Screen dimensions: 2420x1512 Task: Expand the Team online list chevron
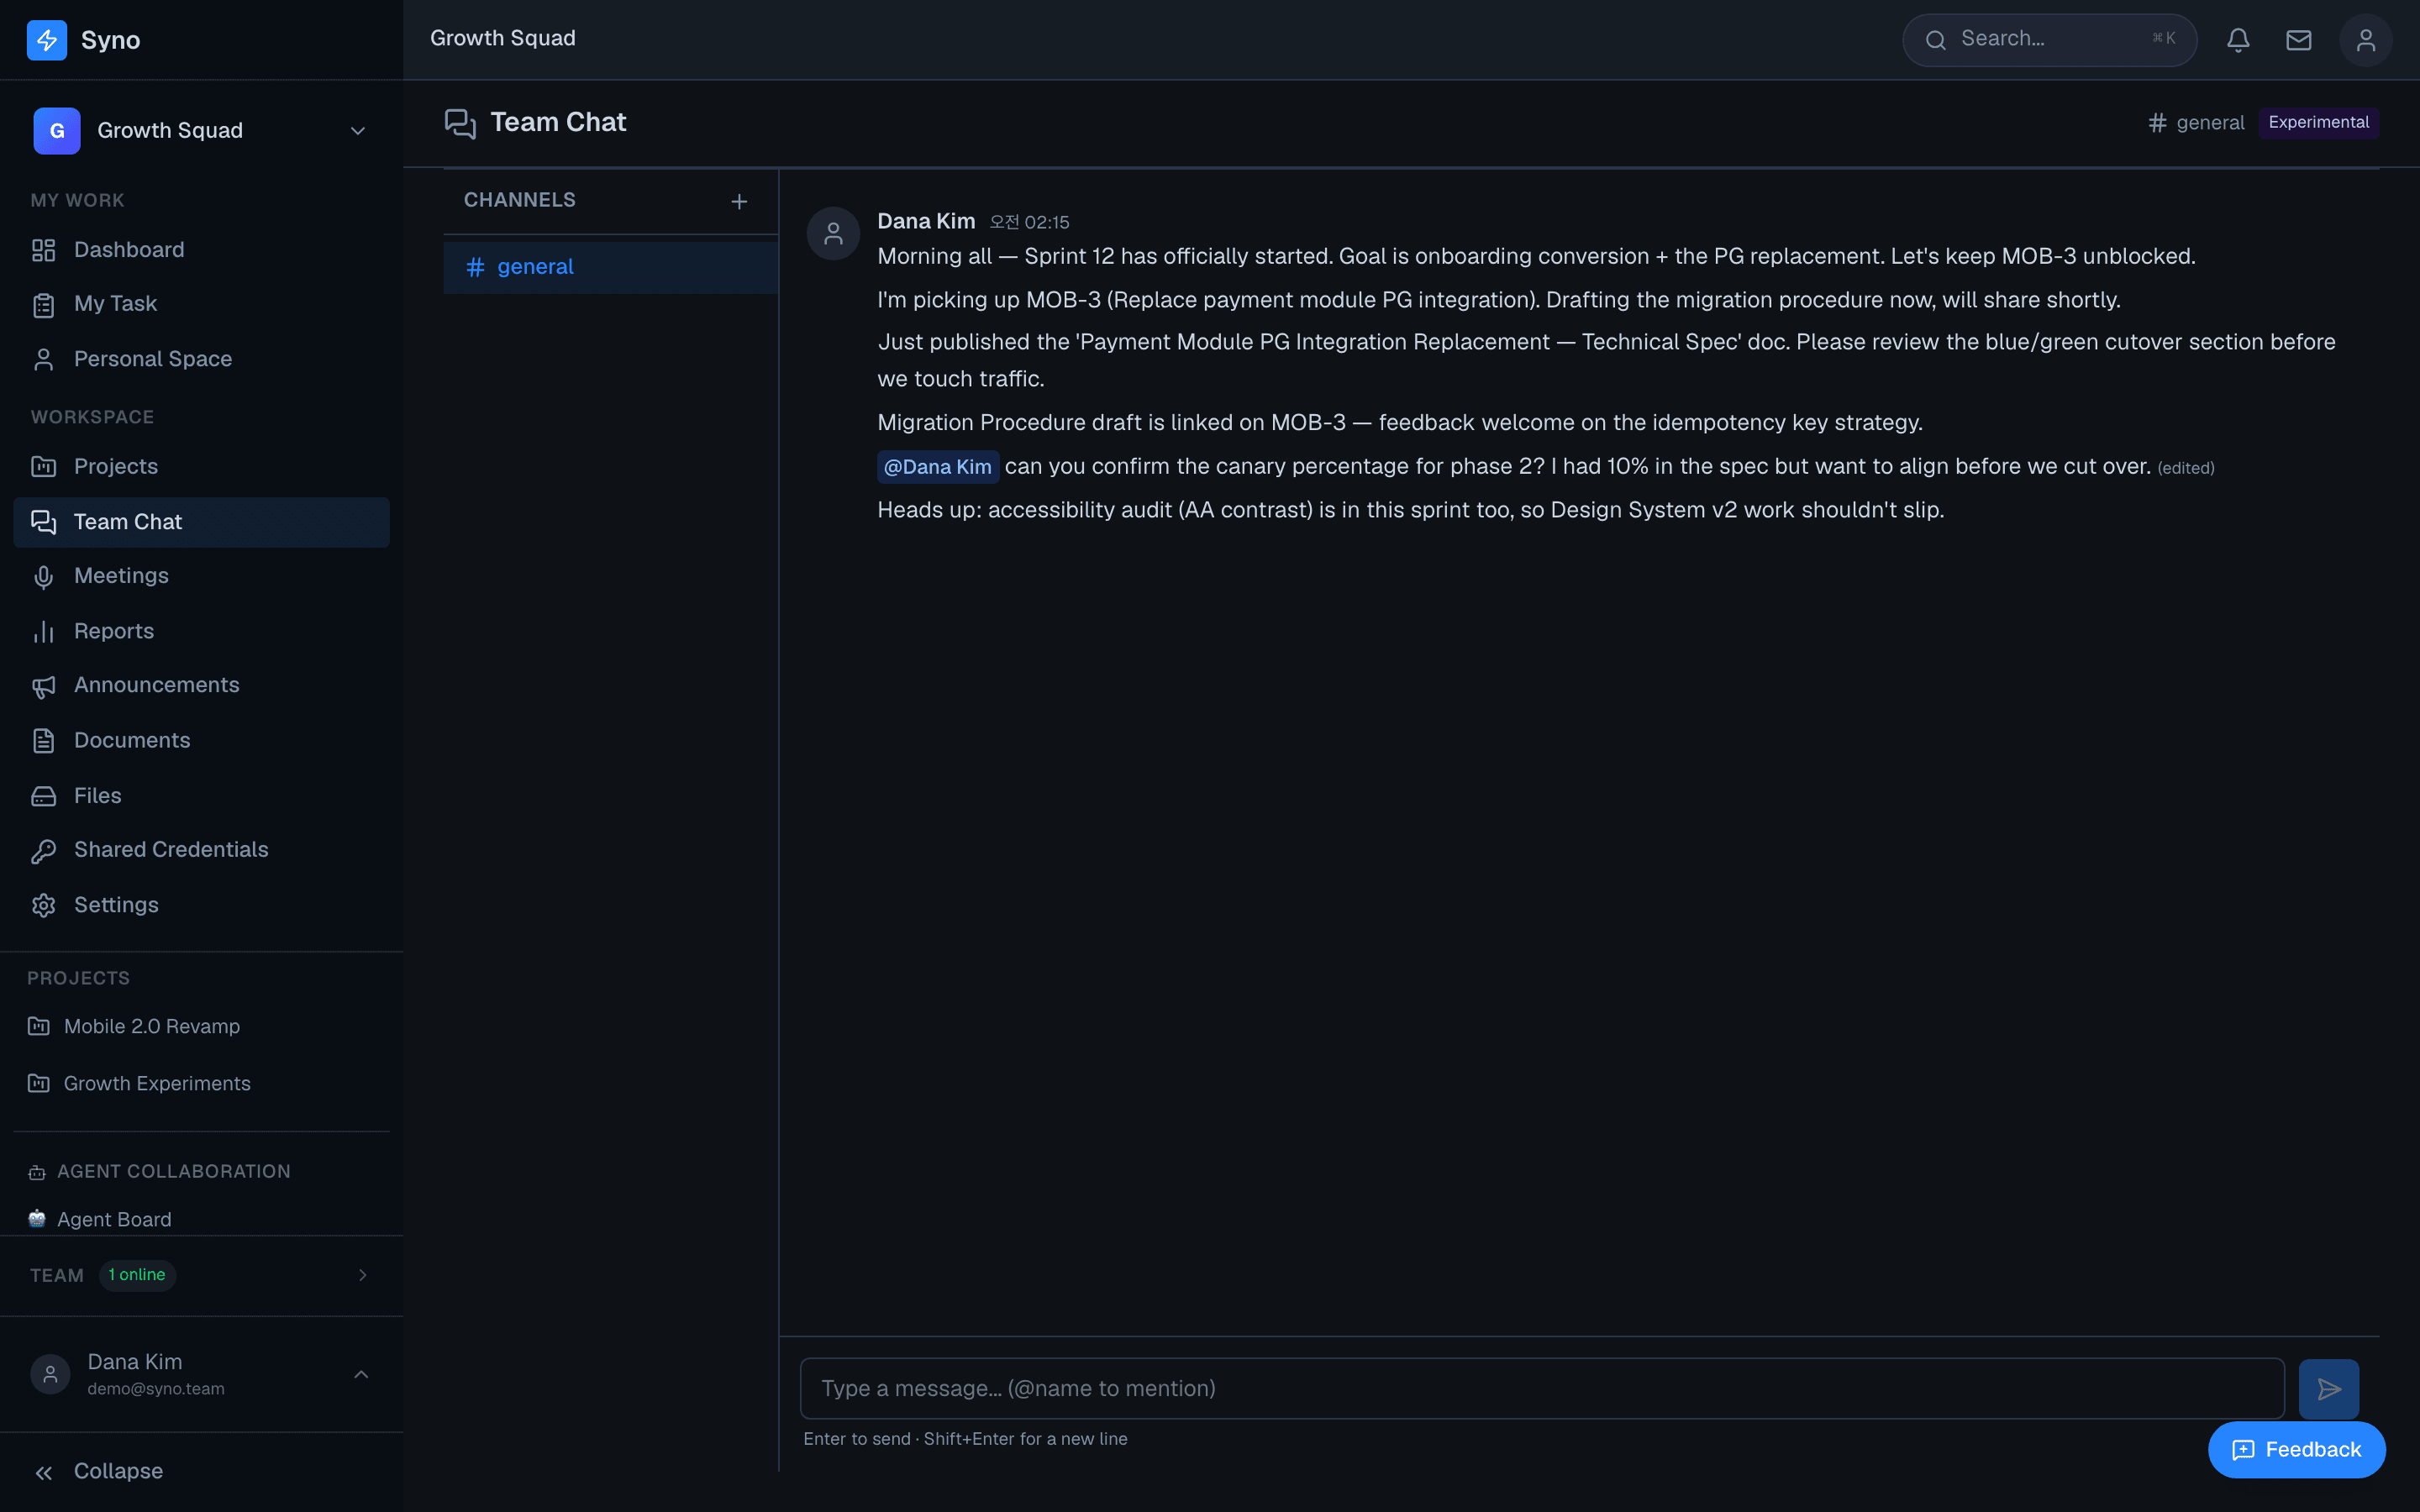pyautogui.click(x=363, y=1275)
